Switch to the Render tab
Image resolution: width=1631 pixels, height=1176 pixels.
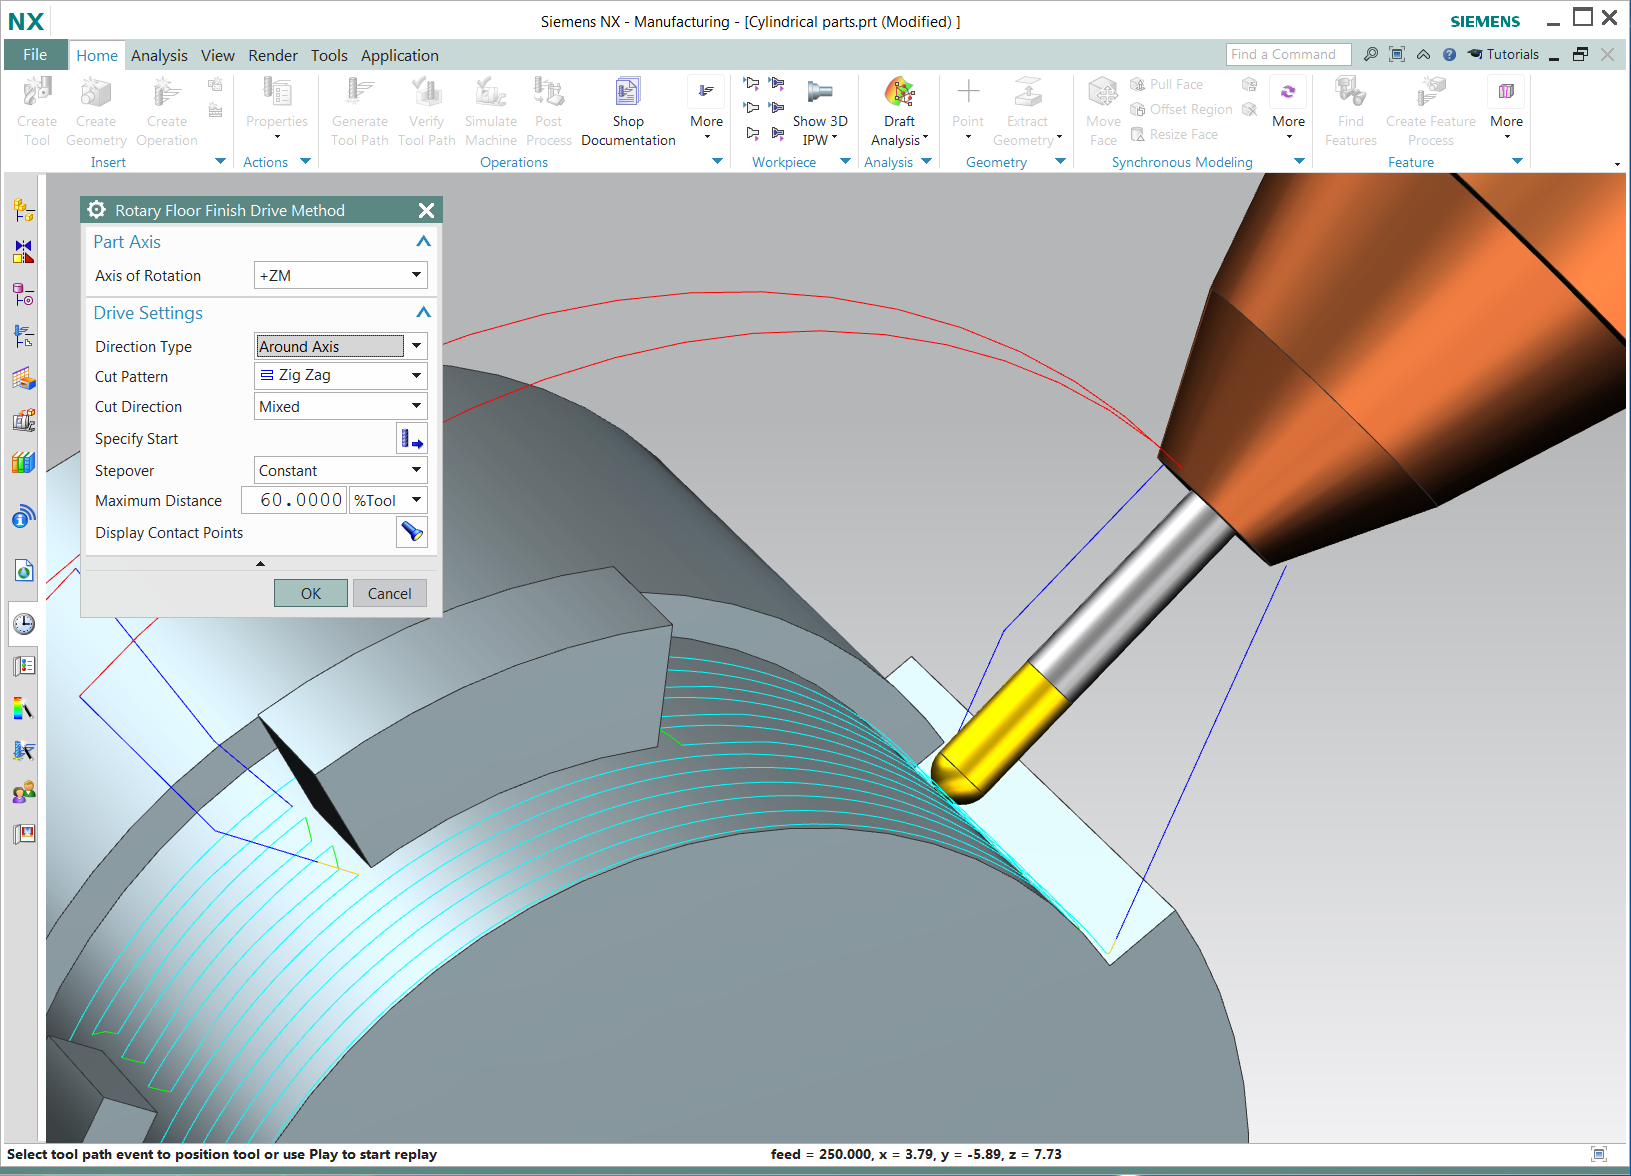tap(273, 56)
